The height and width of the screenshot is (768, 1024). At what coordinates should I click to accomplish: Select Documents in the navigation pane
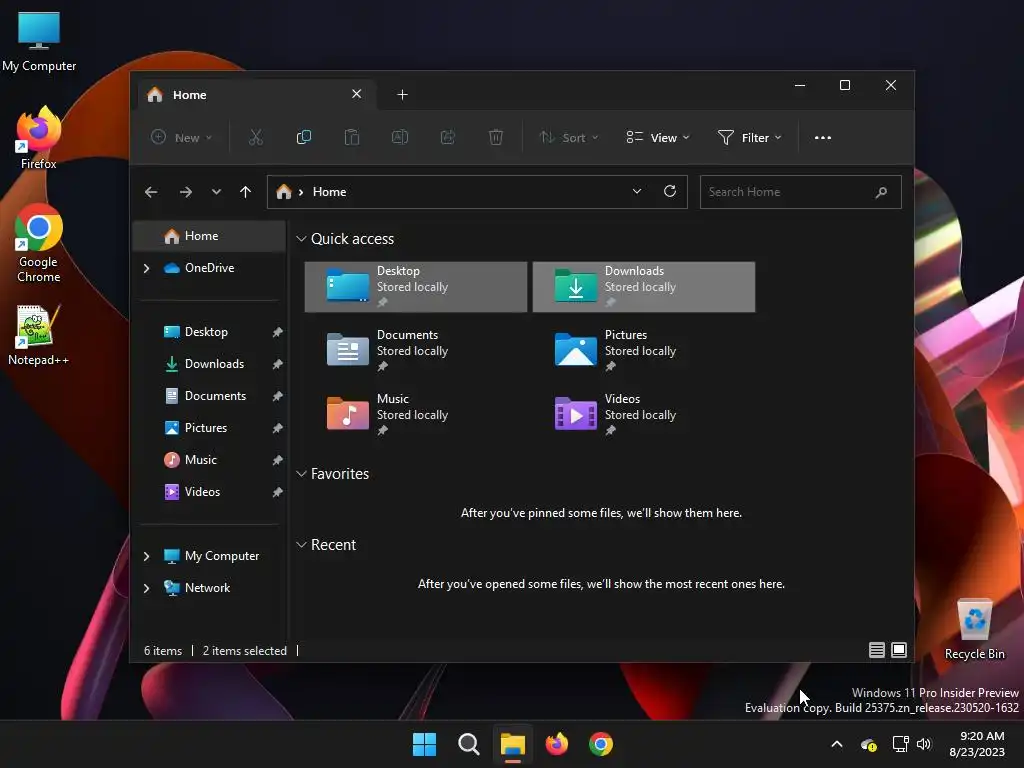click(209, 396)
